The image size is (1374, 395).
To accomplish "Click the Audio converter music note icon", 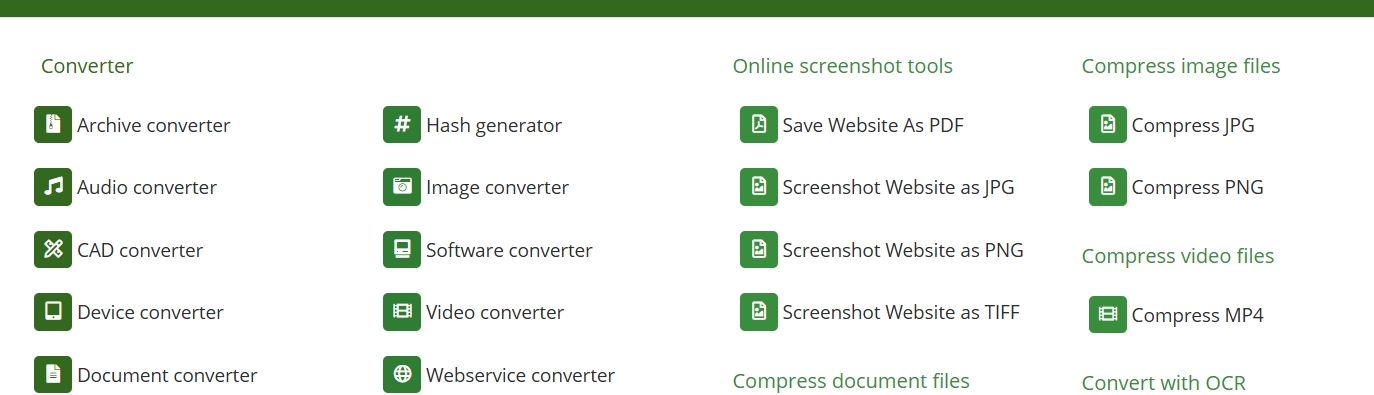I will tap(53, 187).
